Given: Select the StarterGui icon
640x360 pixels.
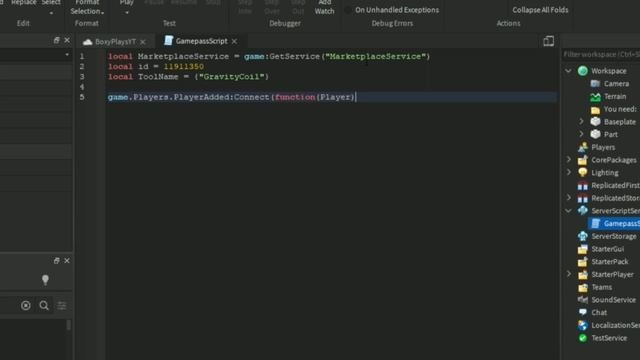Looking at the screenshot, I should [x=582, y=249].
